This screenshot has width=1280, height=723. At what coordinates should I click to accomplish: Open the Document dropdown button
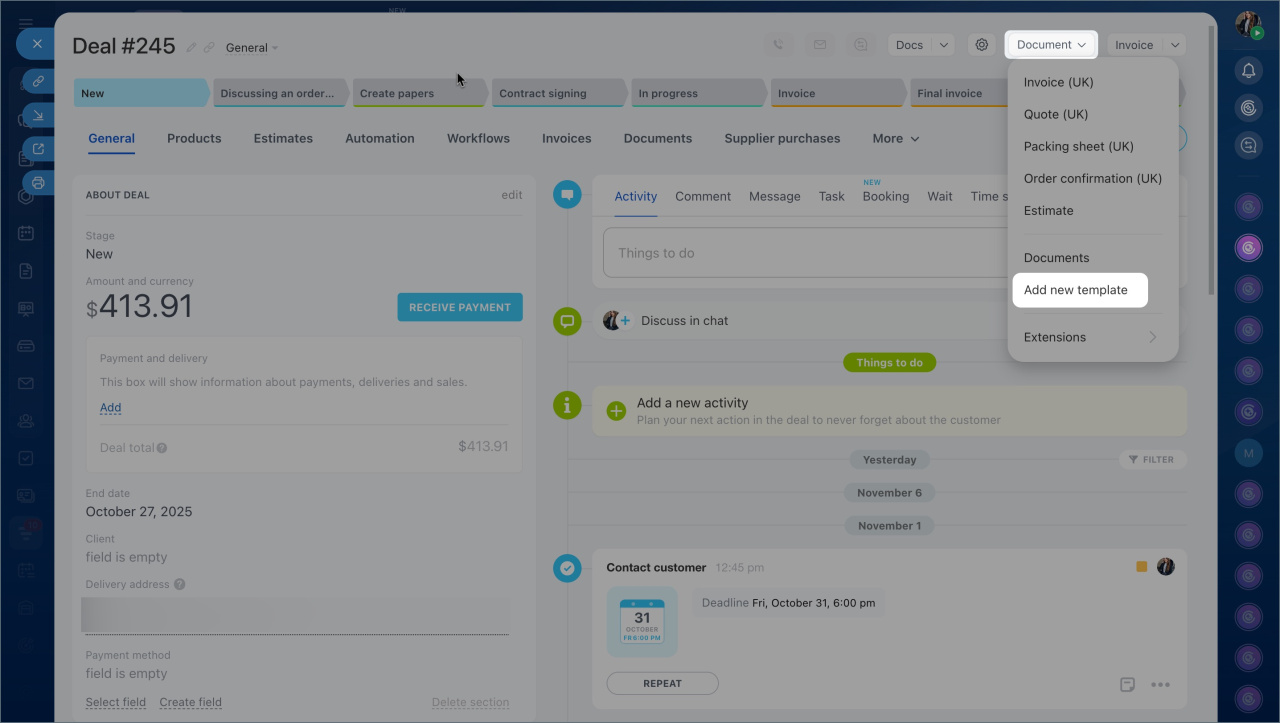point(1050,45)
